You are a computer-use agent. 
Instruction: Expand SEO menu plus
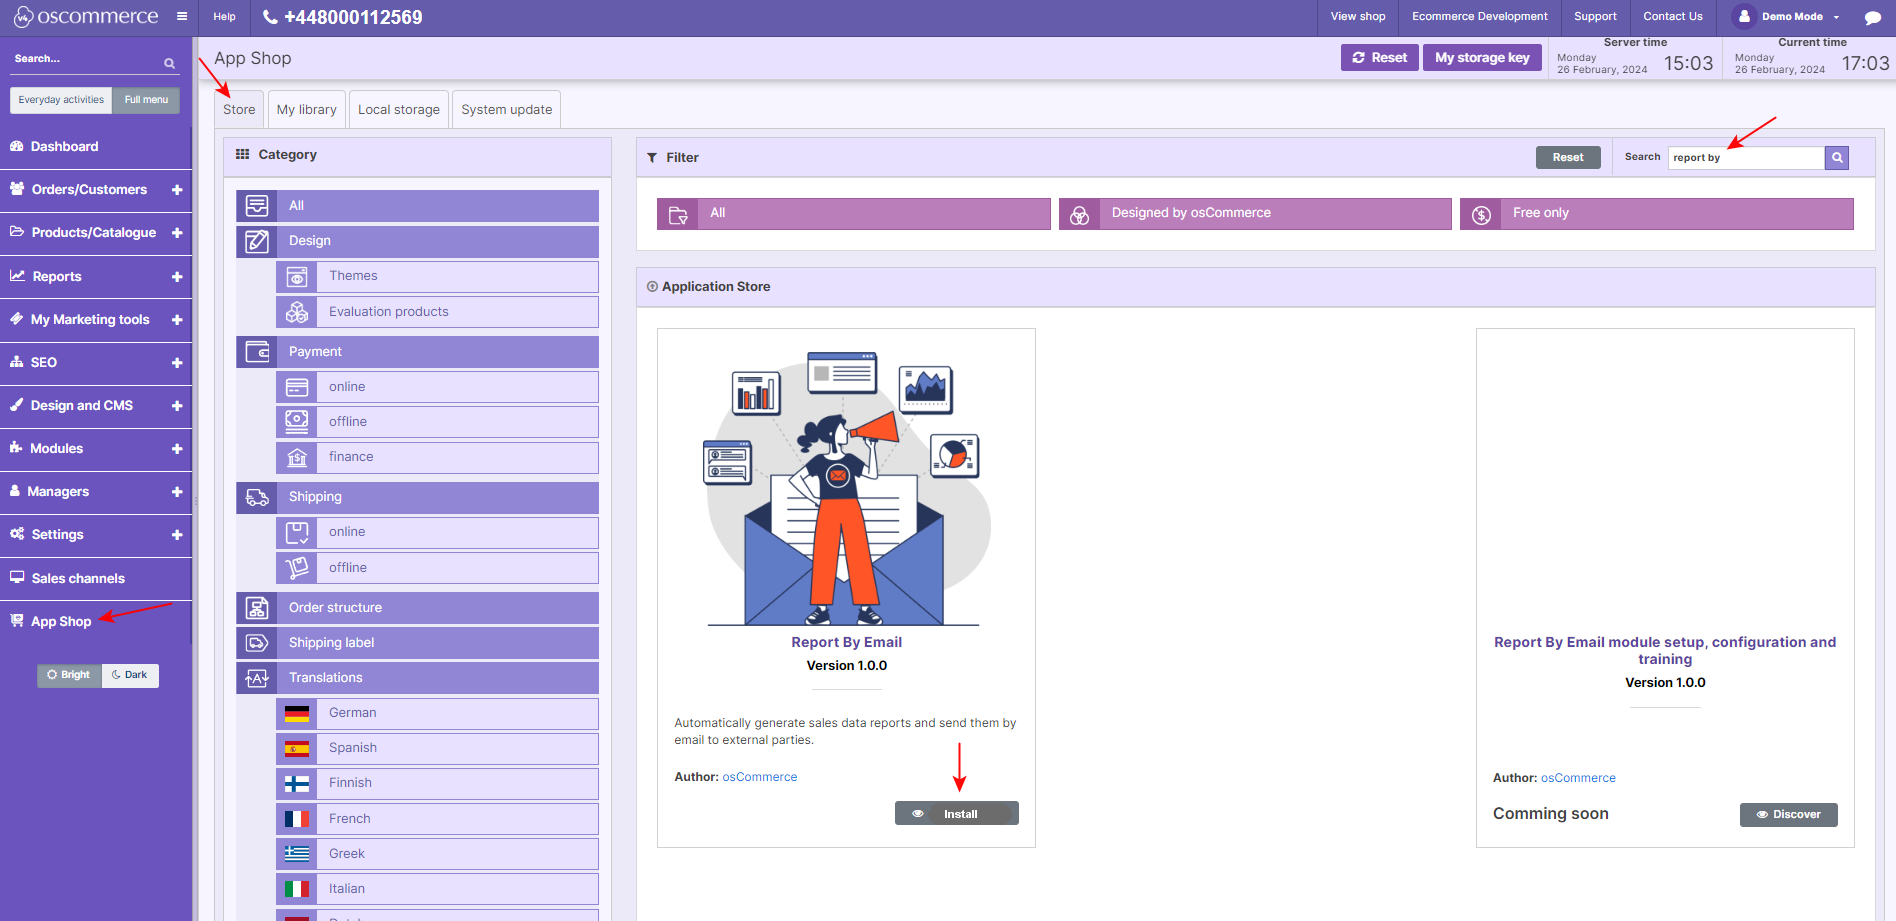click(177, 363)
